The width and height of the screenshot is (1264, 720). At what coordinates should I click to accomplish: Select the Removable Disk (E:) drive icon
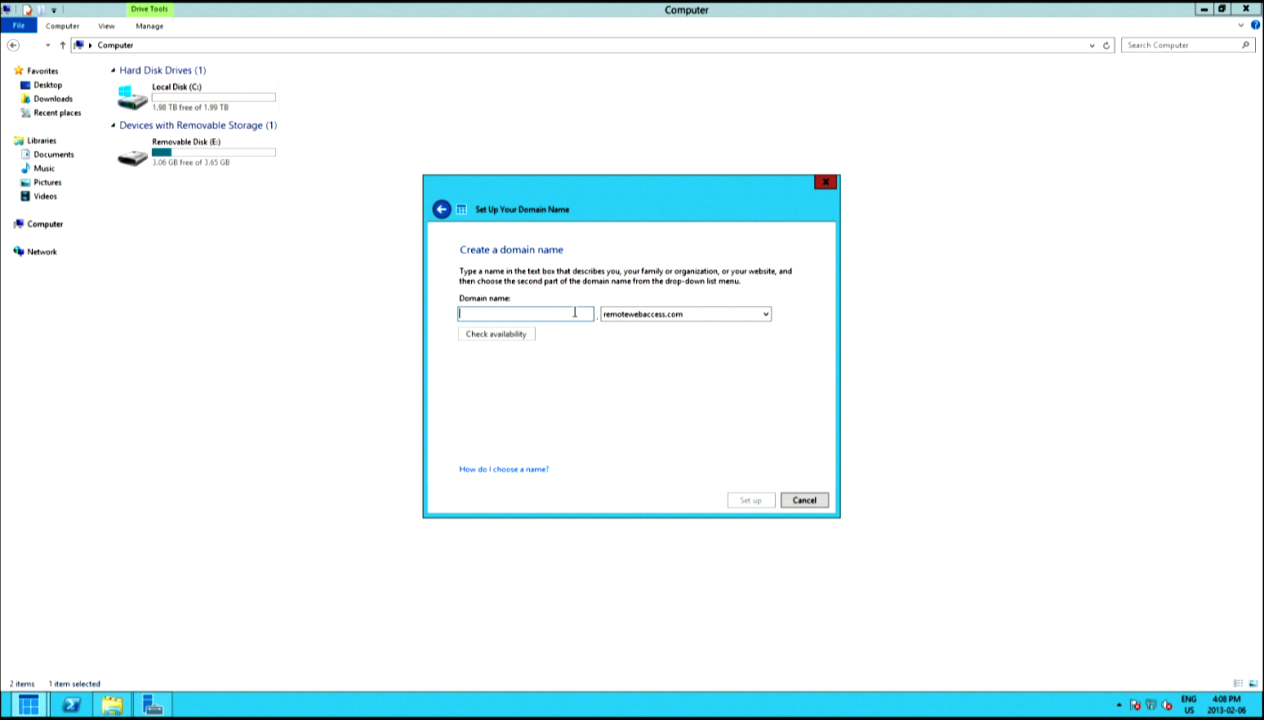(x=132, y=157)
